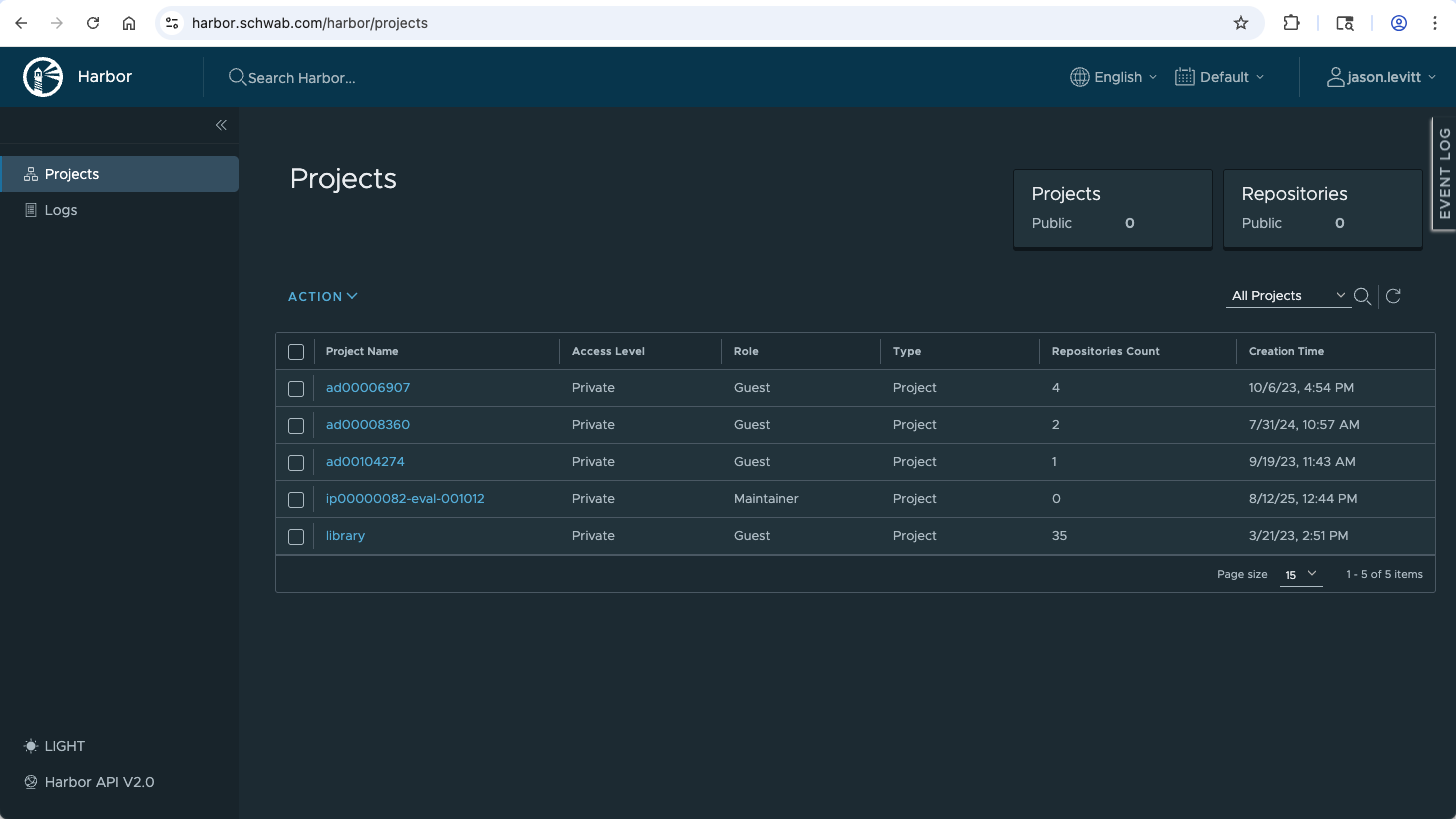The height and width of the screenshot is (819, 1456).
Task: Change the Page size dropdown
Action: 1300,574
